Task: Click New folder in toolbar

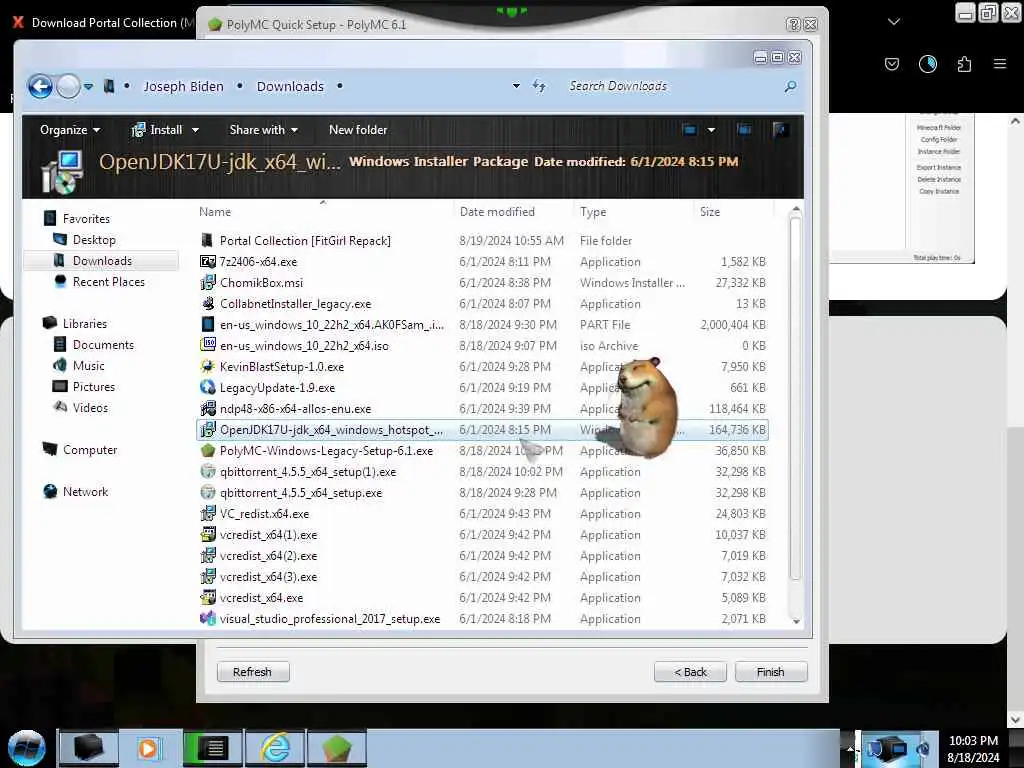Action: pos(358,130)
